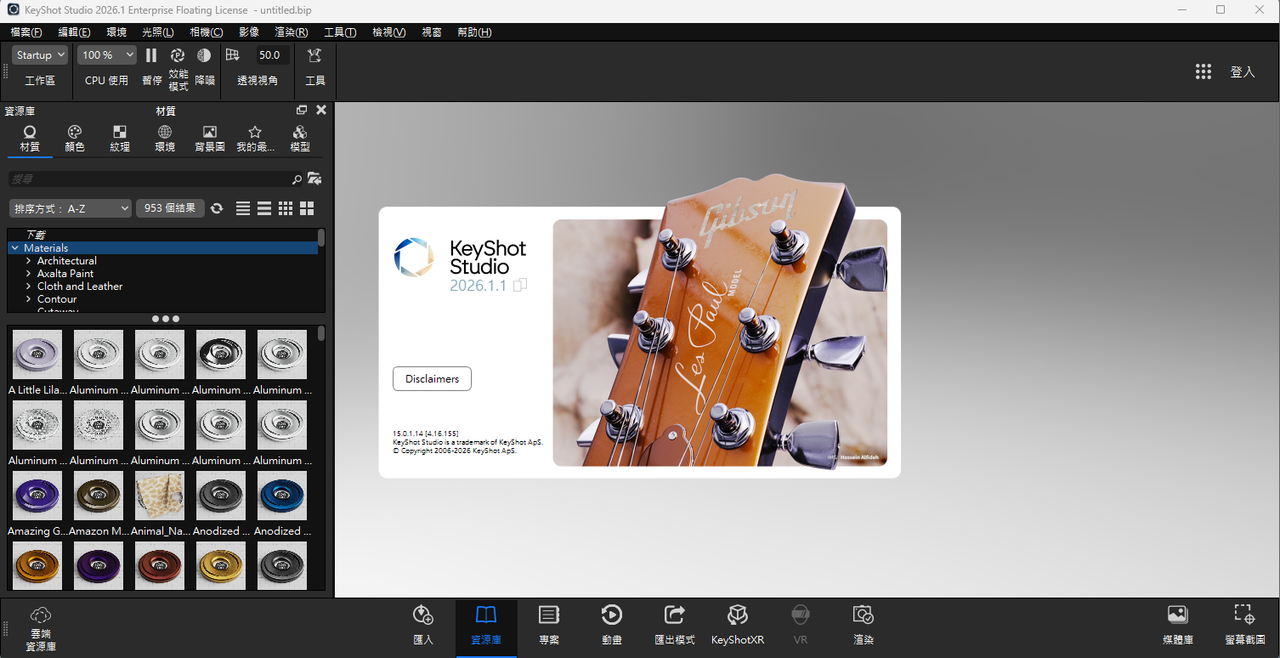Click the 匯入 import button
The width and height of the screenshot is (1280, 658).
coord(423,626)
